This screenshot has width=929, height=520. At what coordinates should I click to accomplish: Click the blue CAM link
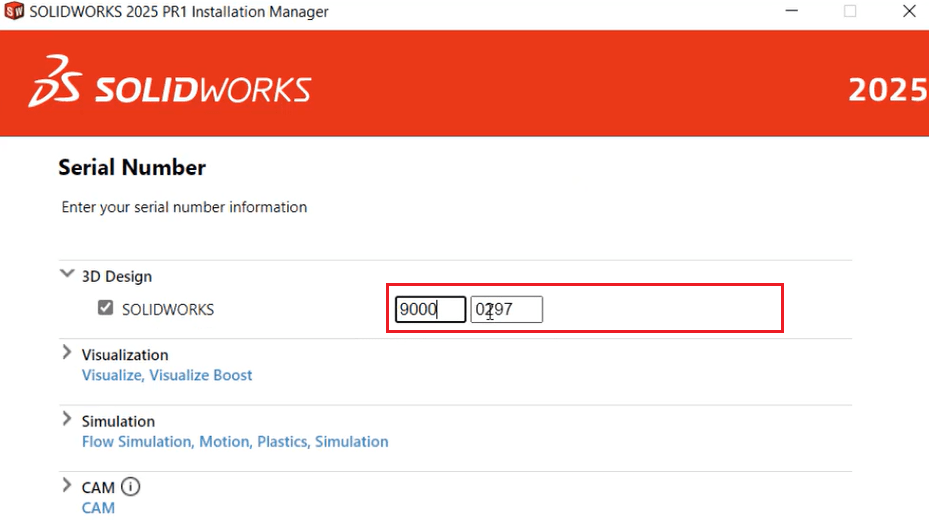tap(98, 508)
